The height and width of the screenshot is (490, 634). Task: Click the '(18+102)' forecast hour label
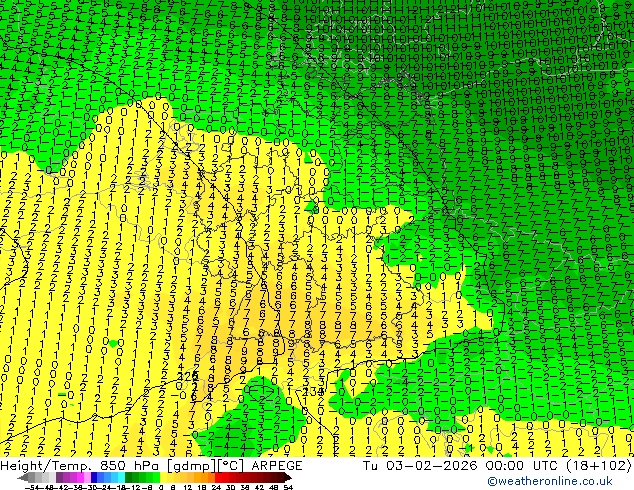tap(598, 465)
